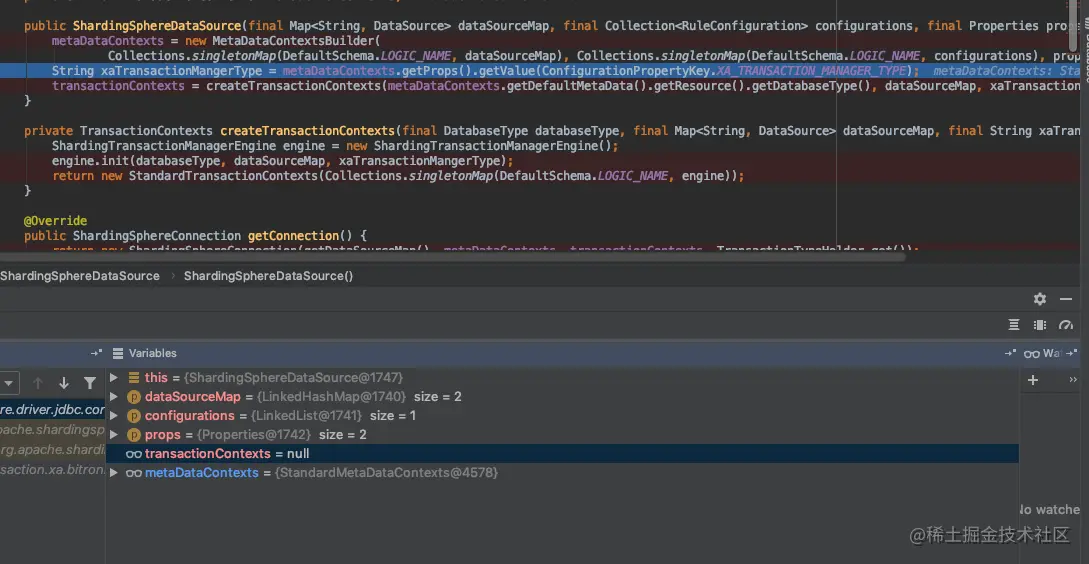
Task: Click the glasses icon beside metaDataContexts
Action: 133,473
